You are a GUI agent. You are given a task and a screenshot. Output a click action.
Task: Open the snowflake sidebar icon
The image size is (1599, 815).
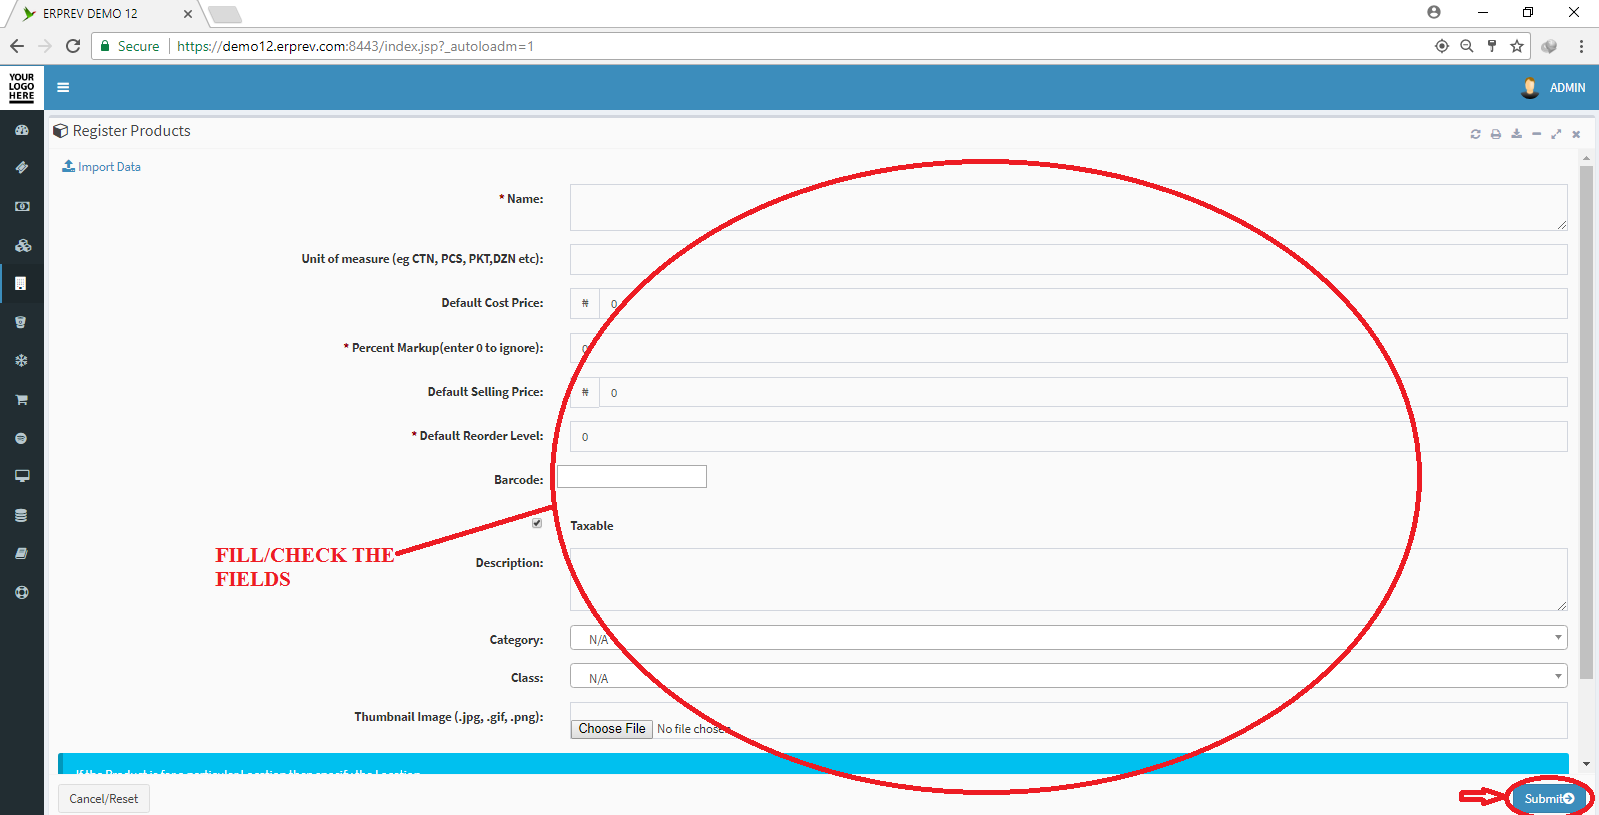[21, 360]
